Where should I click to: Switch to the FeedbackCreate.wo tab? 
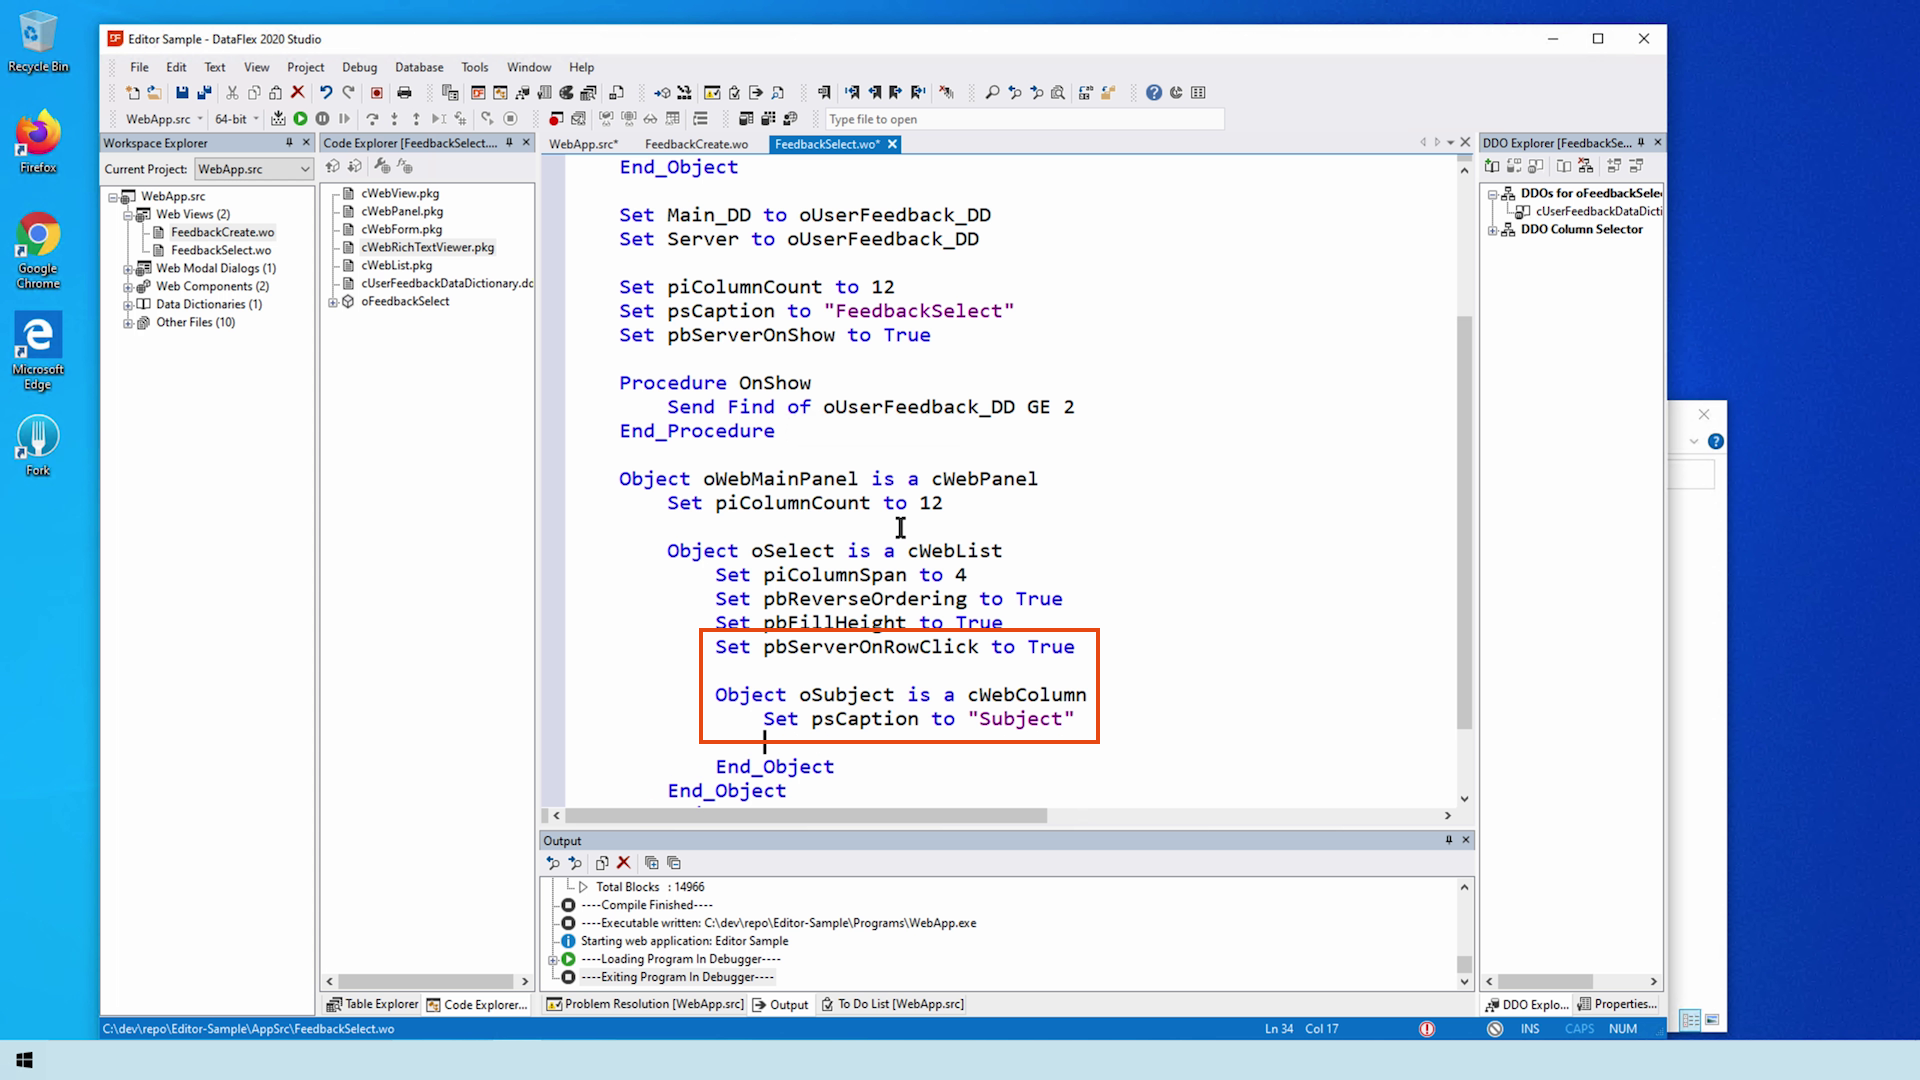click(696, 144)
